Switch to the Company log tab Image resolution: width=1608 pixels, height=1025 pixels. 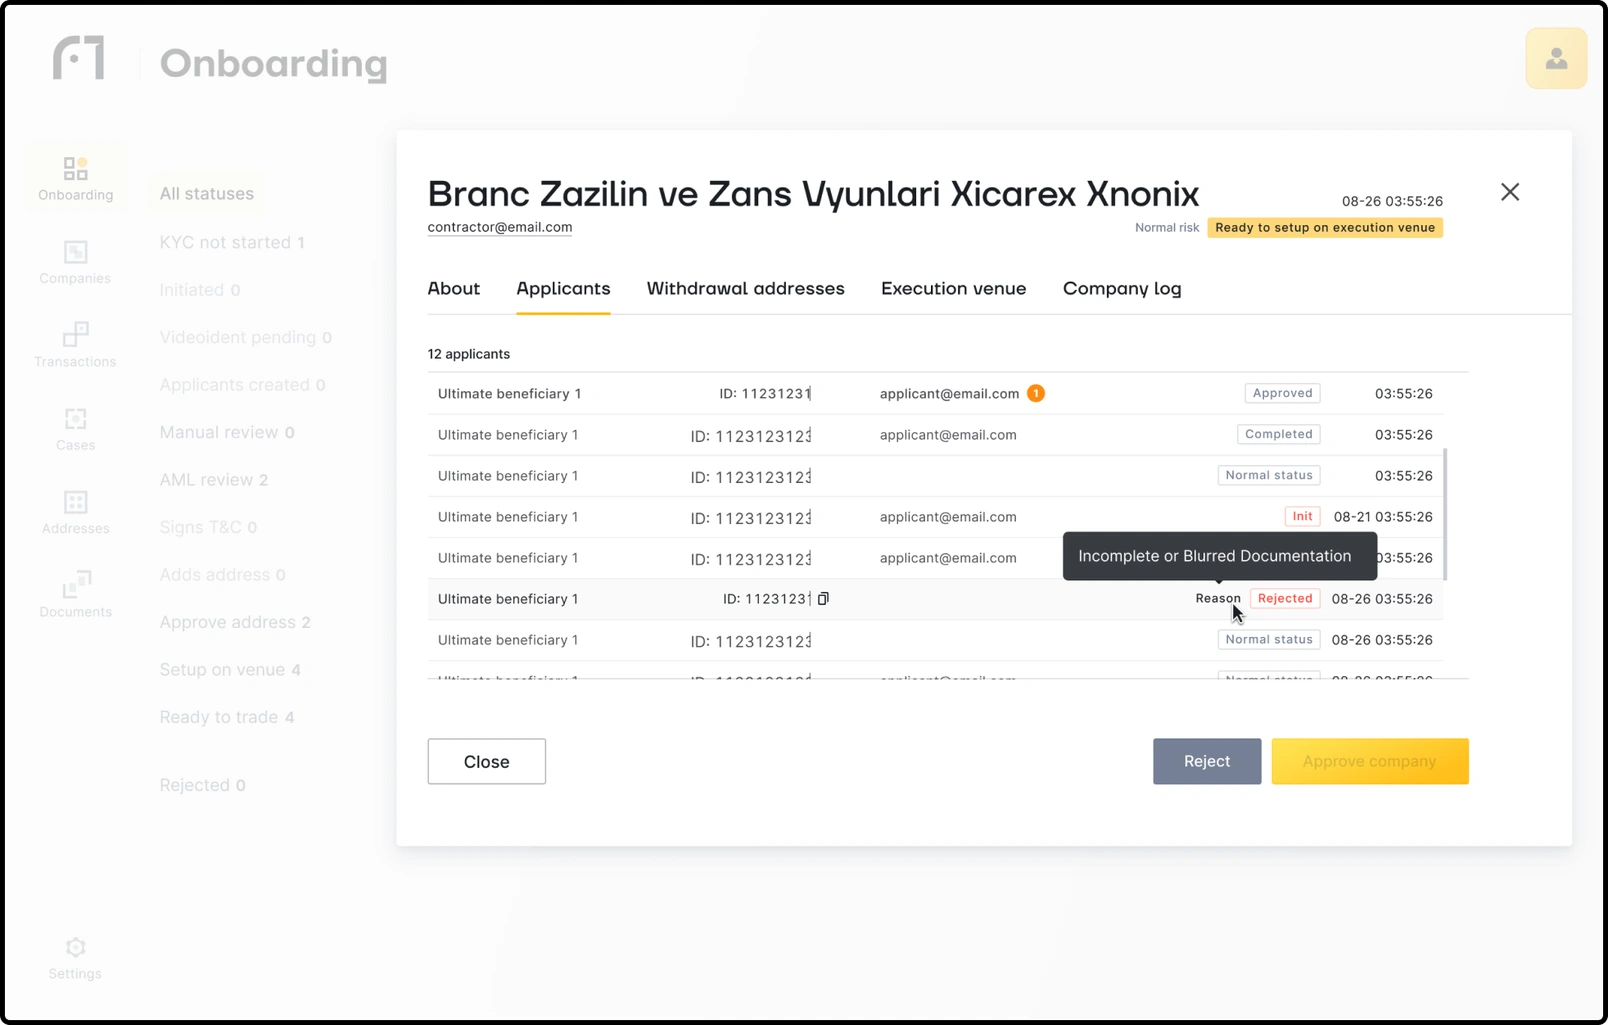coord(1122,288)
